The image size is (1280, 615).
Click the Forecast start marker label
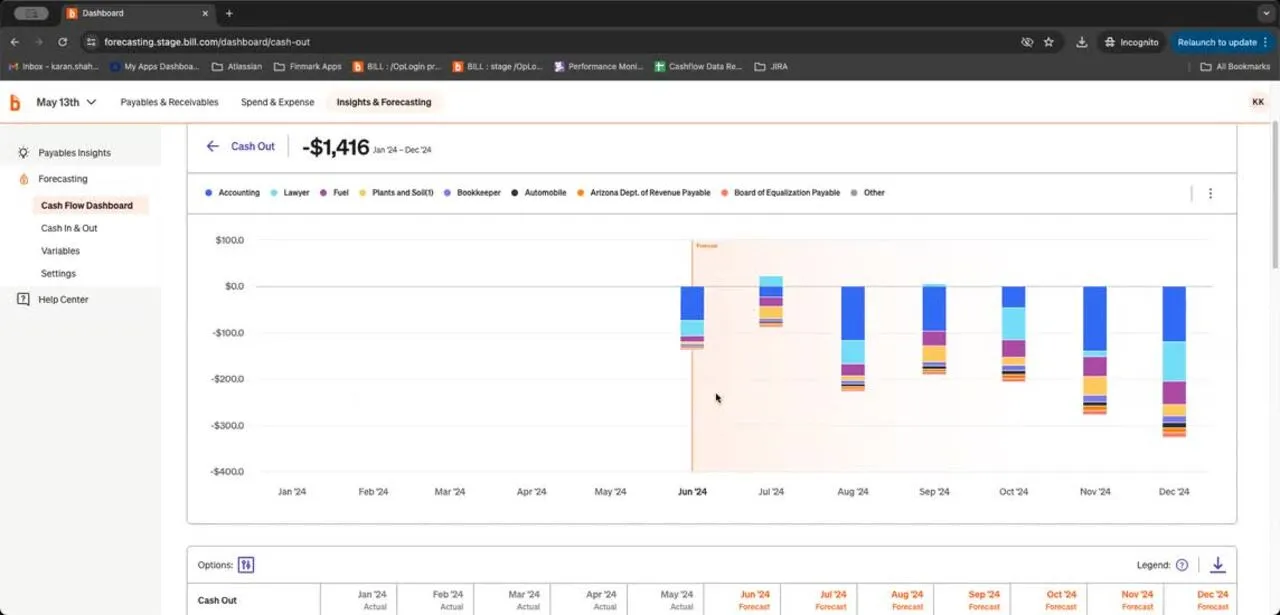(707, 245)
